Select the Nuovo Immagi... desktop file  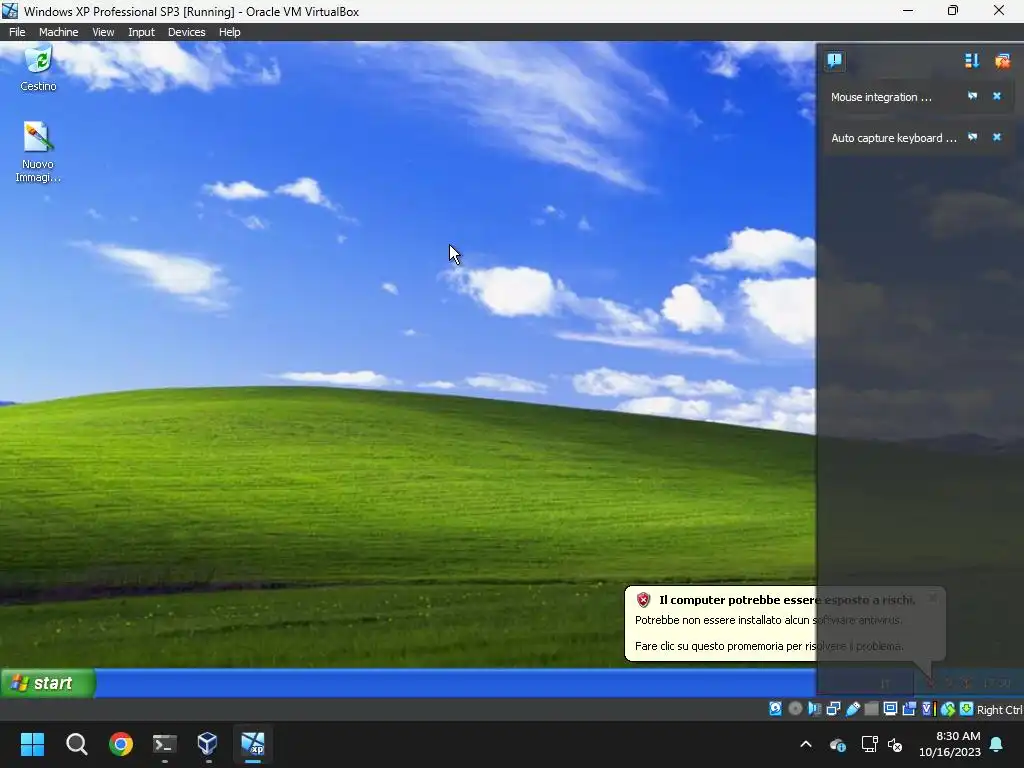(38, 152)
